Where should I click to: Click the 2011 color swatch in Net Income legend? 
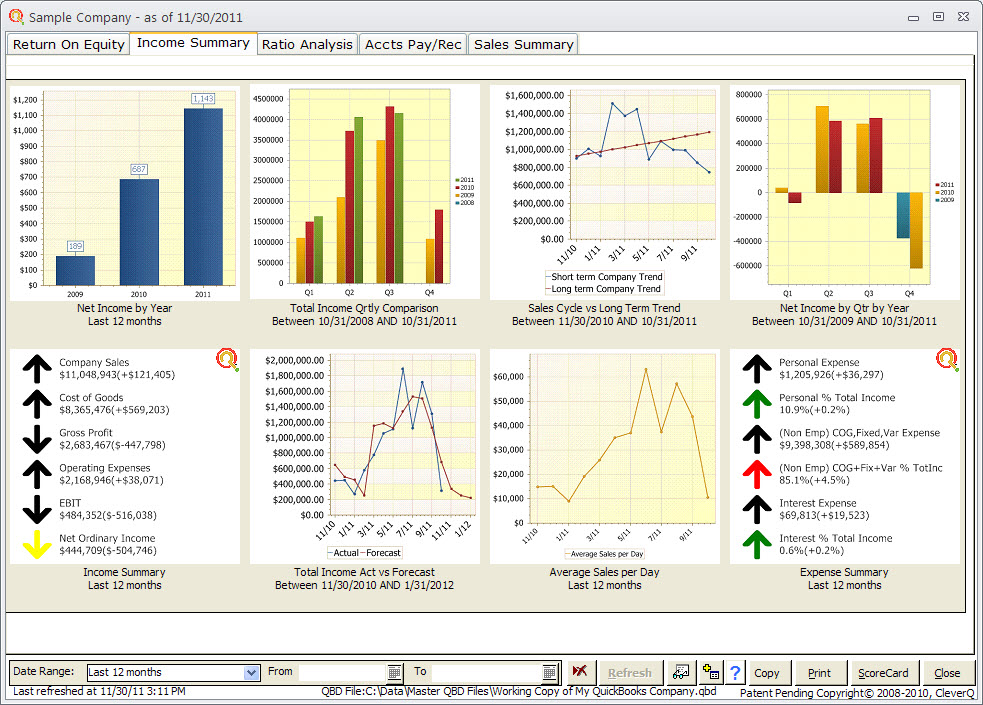[x=937, y=184]
